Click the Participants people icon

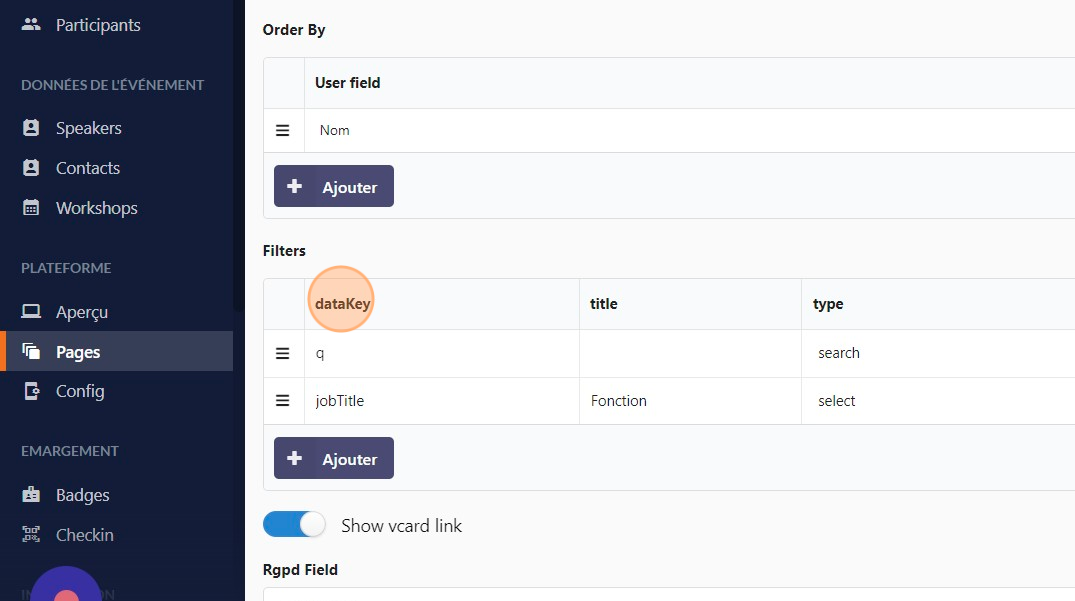[31, 25]
